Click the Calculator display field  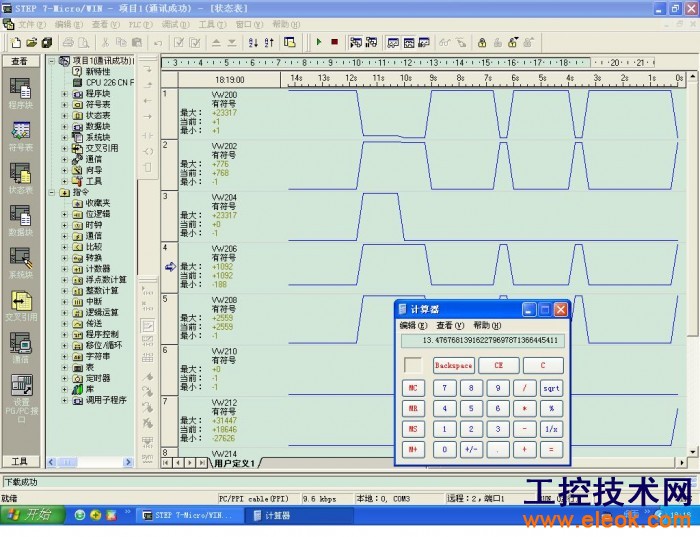(x=483, y=341)
